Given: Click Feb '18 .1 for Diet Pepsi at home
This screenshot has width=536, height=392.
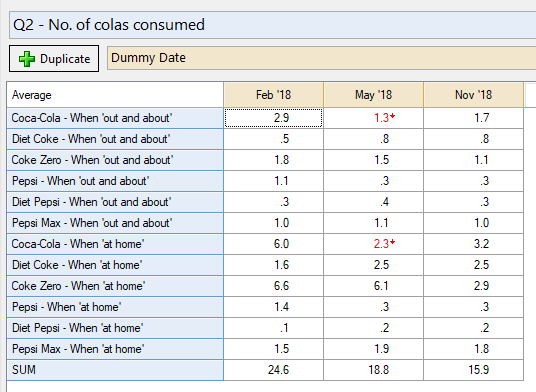Looking at the screenshot, I should pos(273,328).
